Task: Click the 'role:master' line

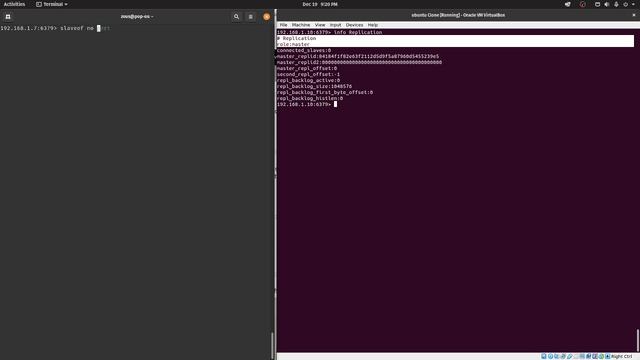Action: (293, 44)
